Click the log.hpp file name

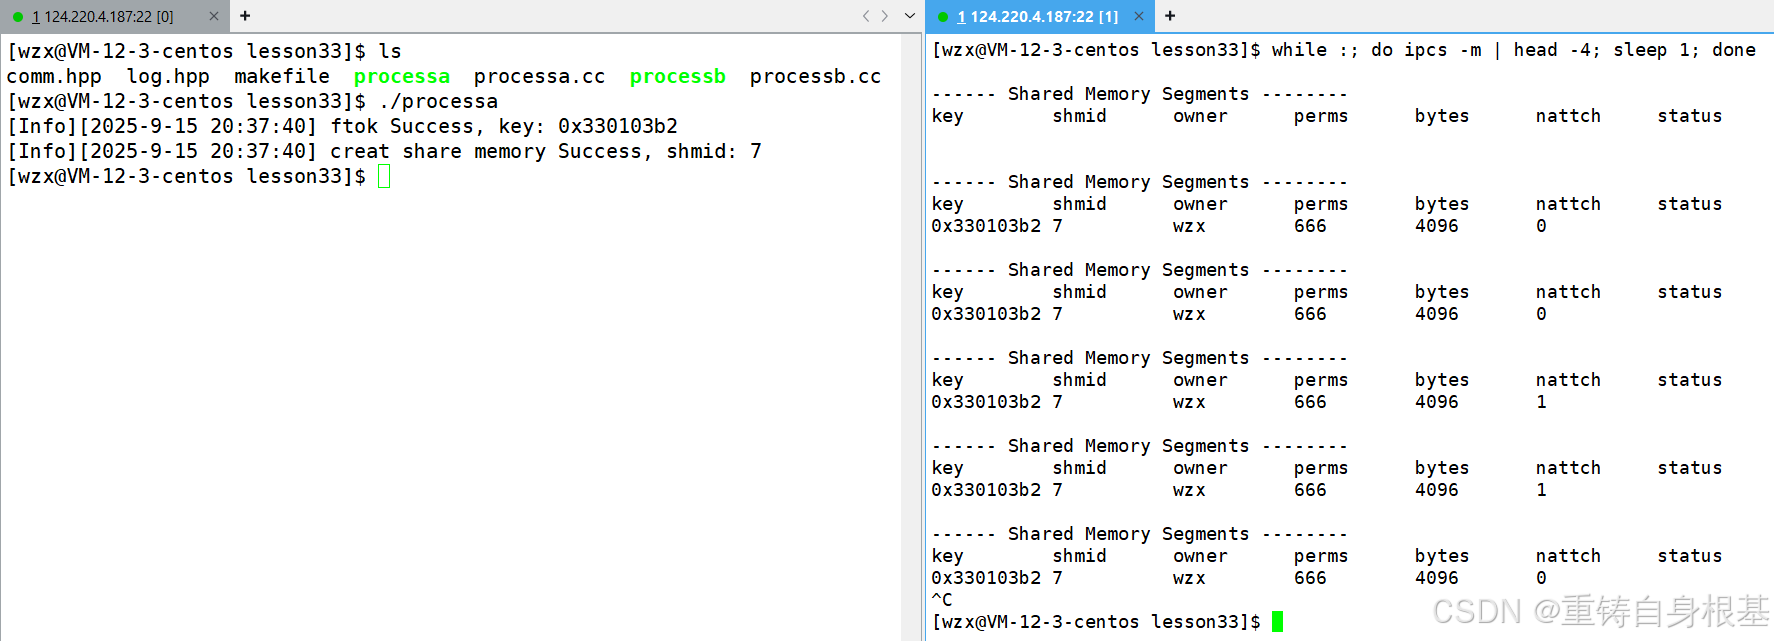coord(168,76)
